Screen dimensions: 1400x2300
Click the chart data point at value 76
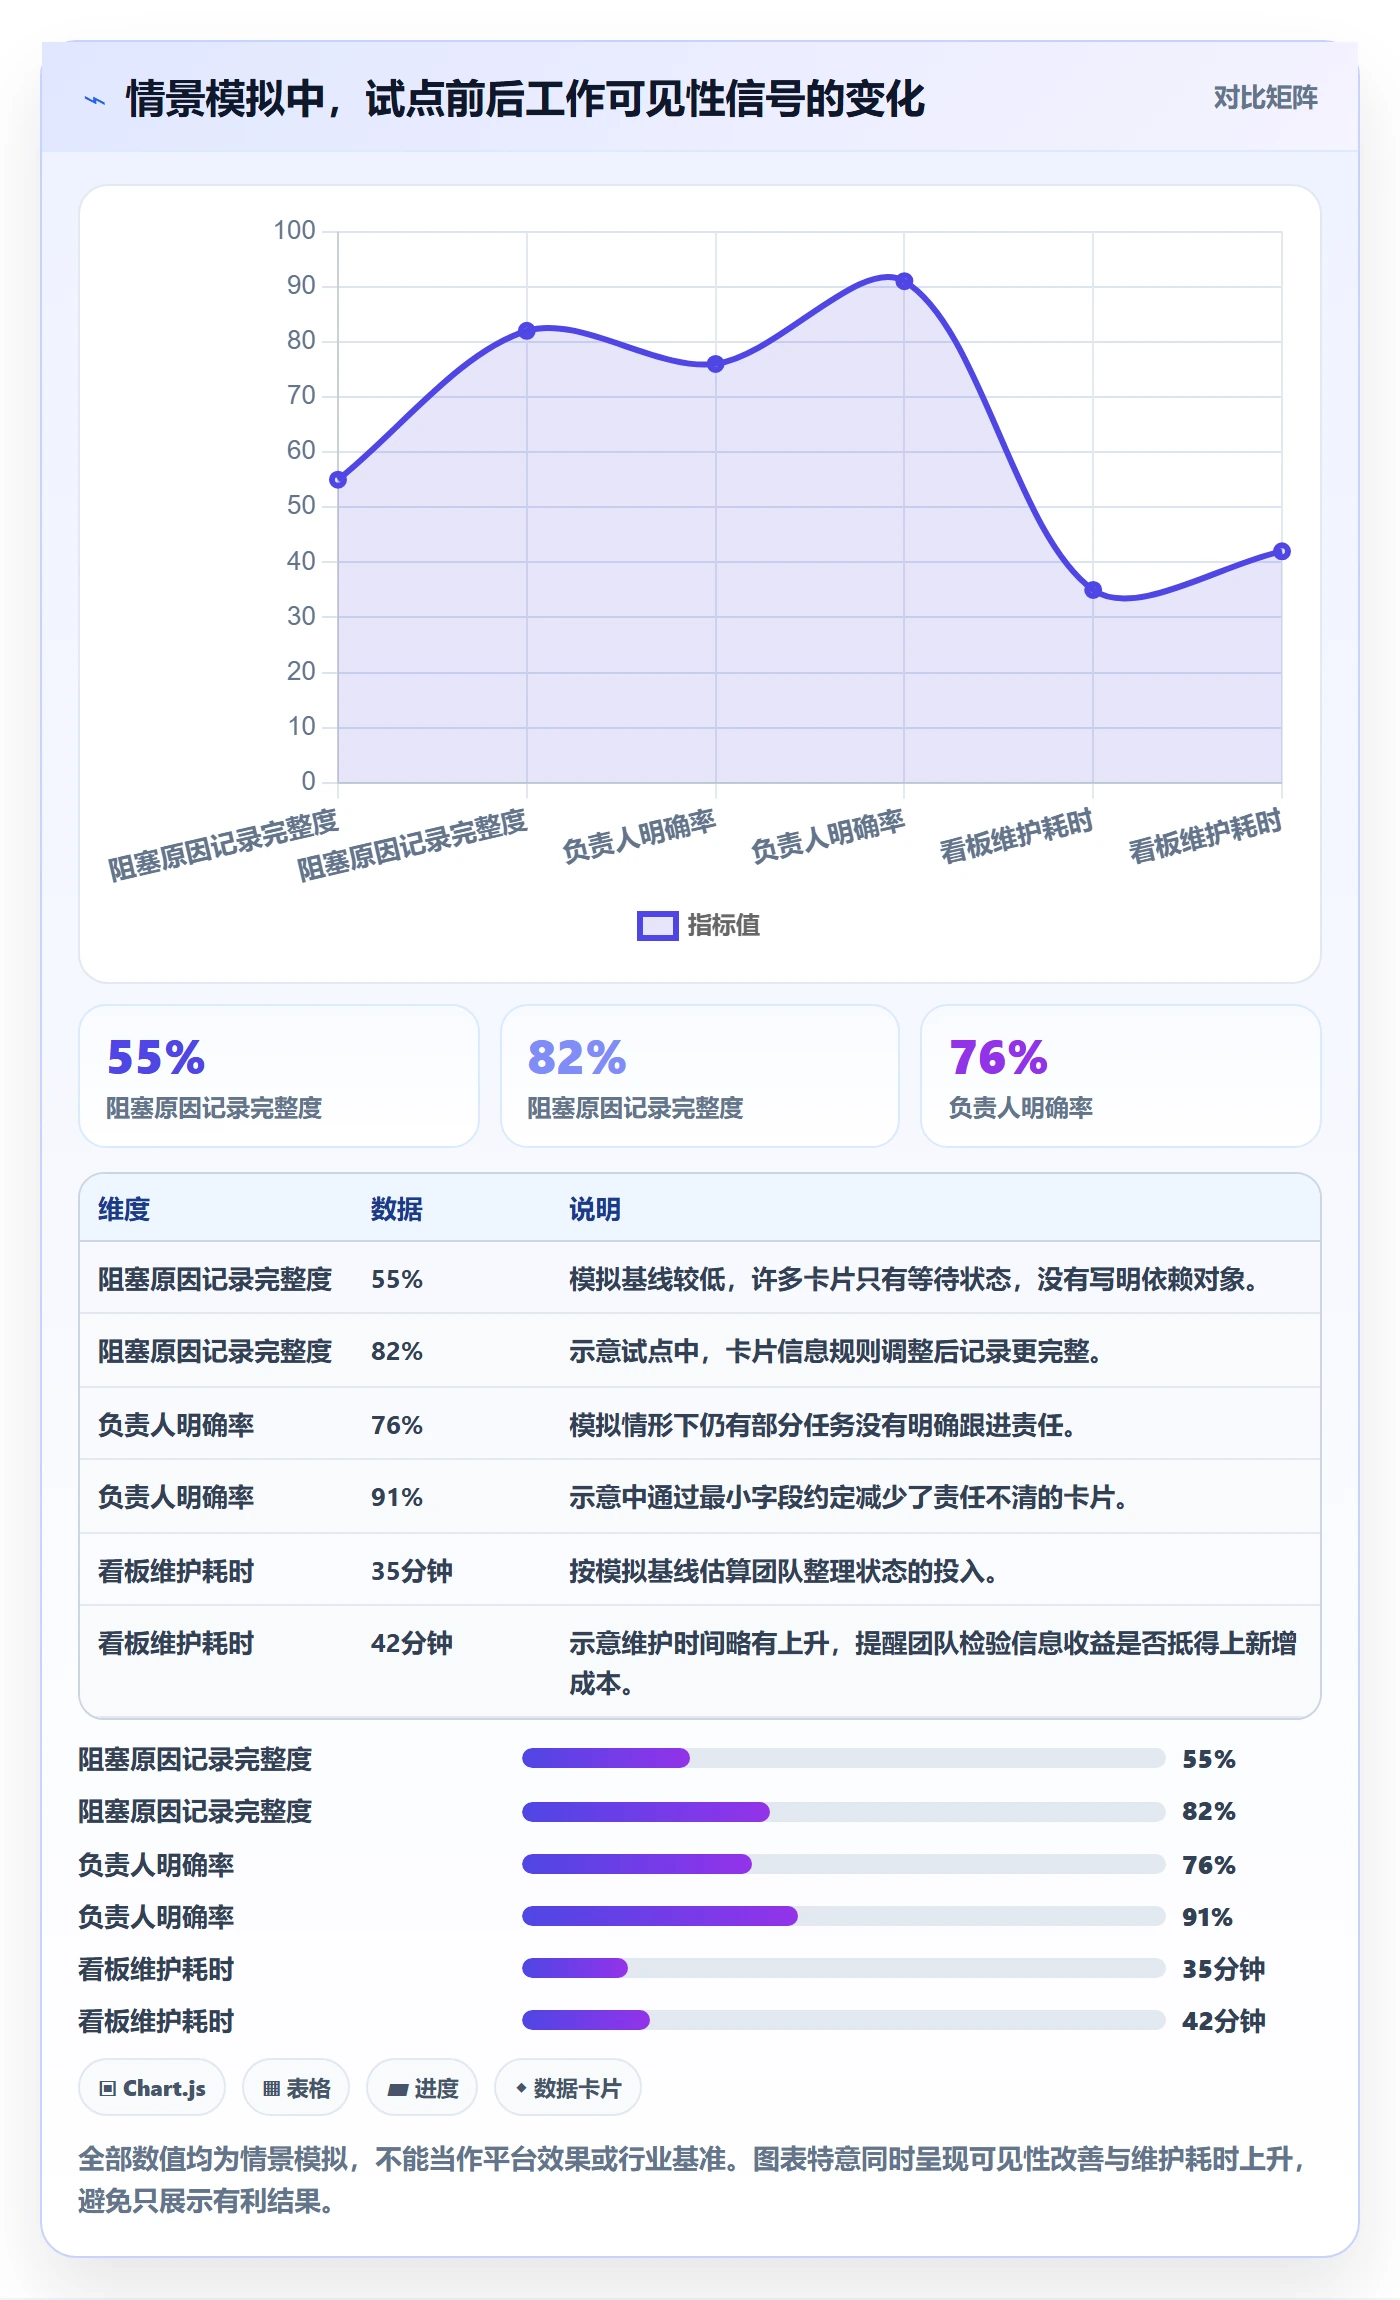click(716, 364)
